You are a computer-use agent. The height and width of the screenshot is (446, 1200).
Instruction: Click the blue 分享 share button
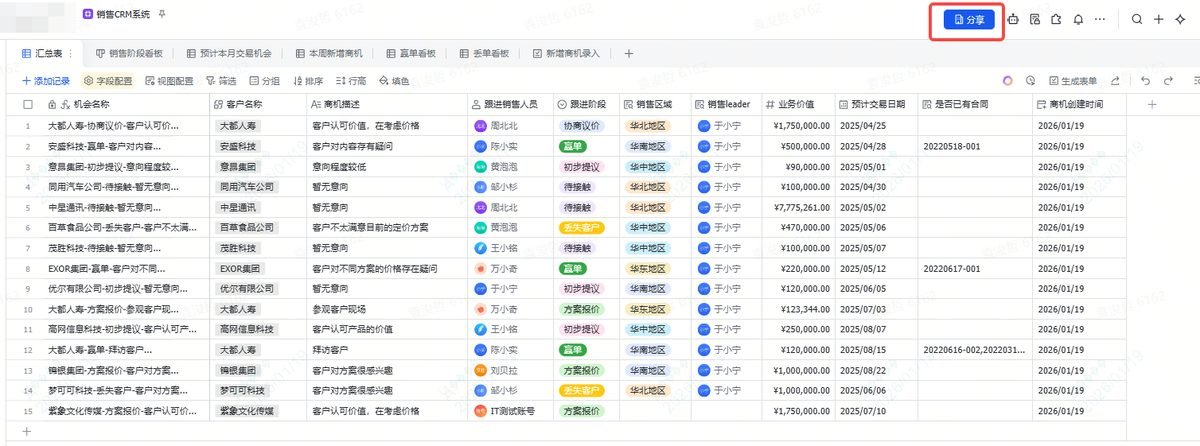969,19
